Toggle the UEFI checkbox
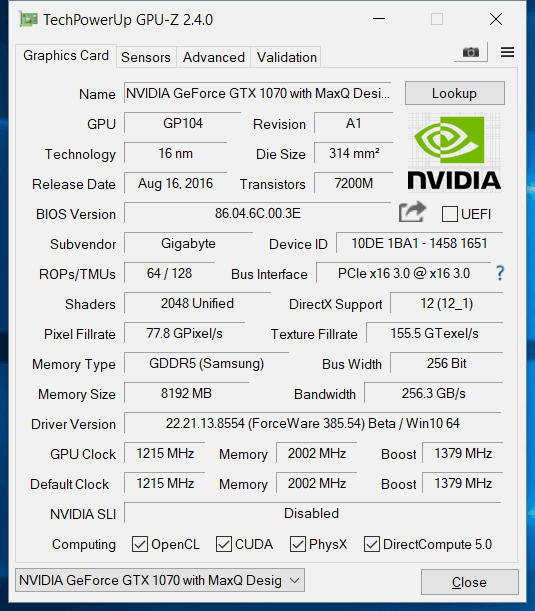This screenshot has height=611, width=535. [x=450, y=214]
